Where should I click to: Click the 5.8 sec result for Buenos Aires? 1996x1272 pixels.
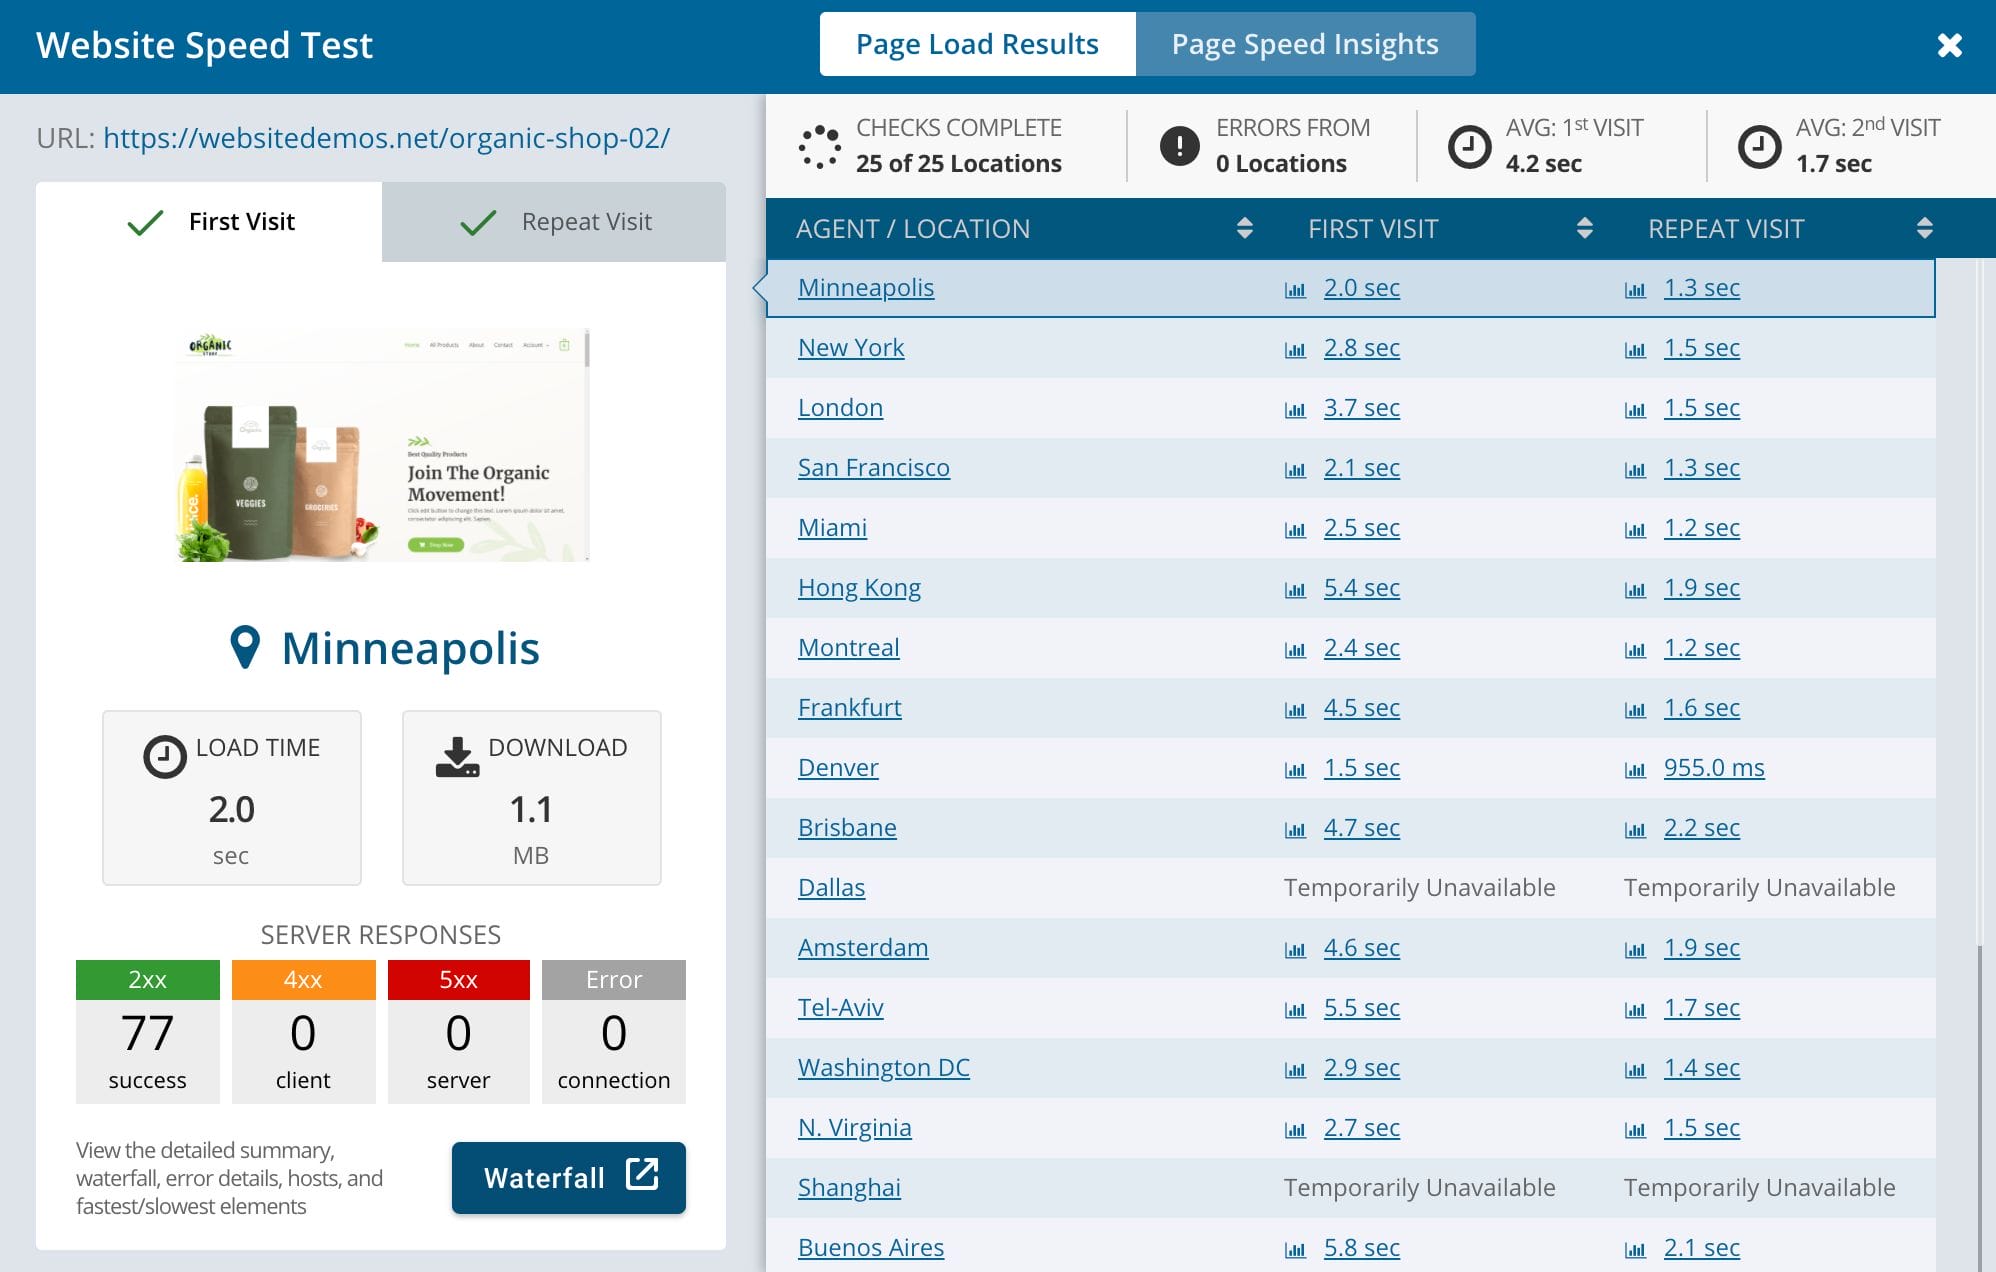[1361, 1248]
